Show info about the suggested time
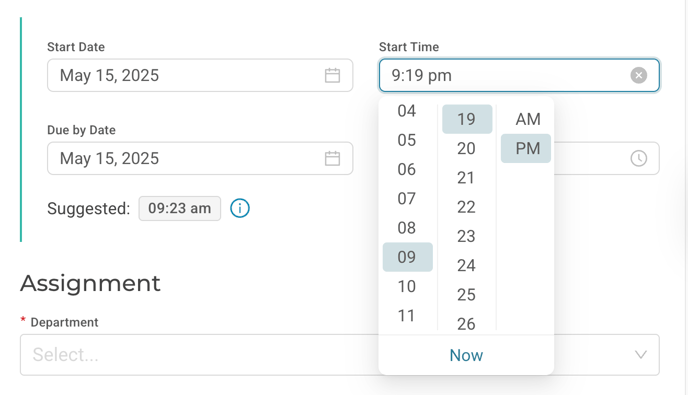The width and height of the screenshot is (688, 395). click(x=240, y=208)
